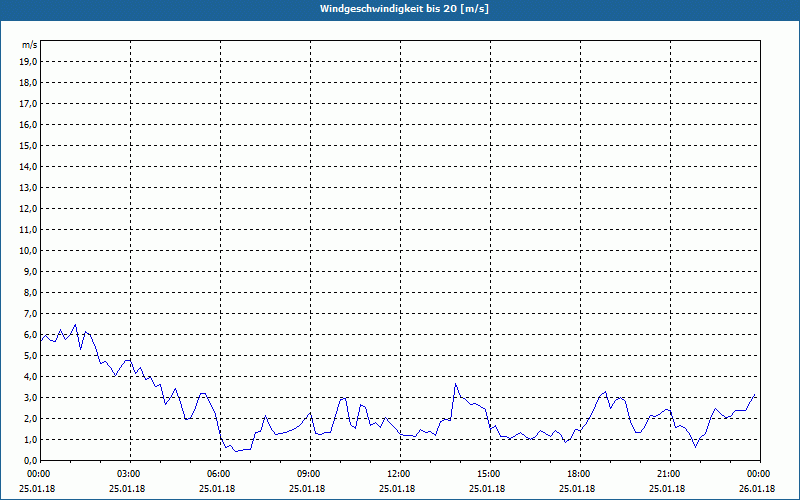Click the 2,0 y-axis label
Viewport: 800px width, 500px height.
30,419
